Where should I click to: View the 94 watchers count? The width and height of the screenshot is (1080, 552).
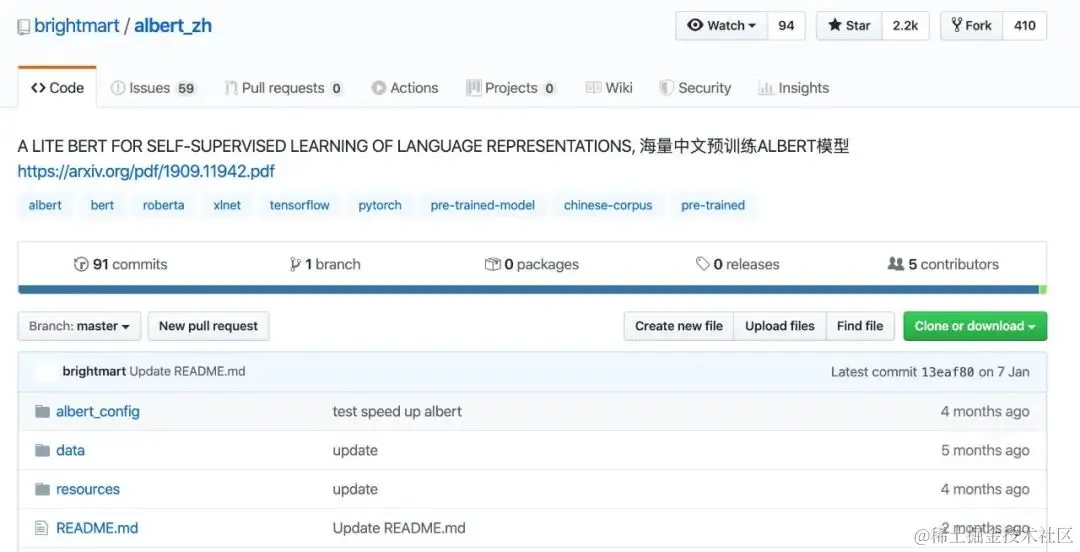(786, 25)
